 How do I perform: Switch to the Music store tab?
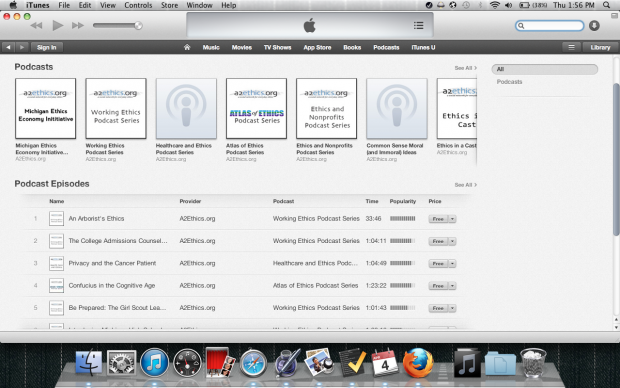click(211, 47)
